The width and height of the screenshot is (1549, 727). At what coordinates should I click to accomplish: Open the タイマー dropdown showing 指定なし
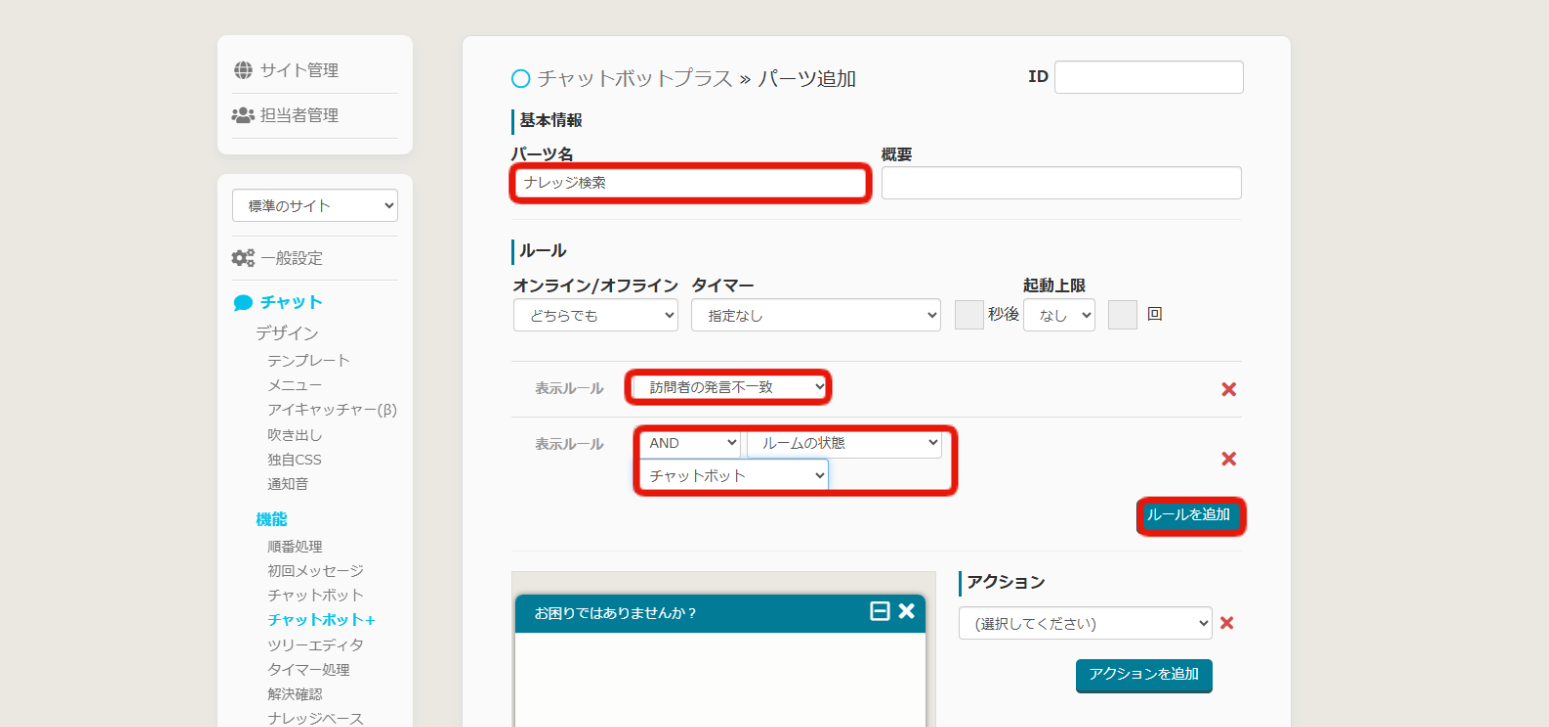[x=815, y=315]
